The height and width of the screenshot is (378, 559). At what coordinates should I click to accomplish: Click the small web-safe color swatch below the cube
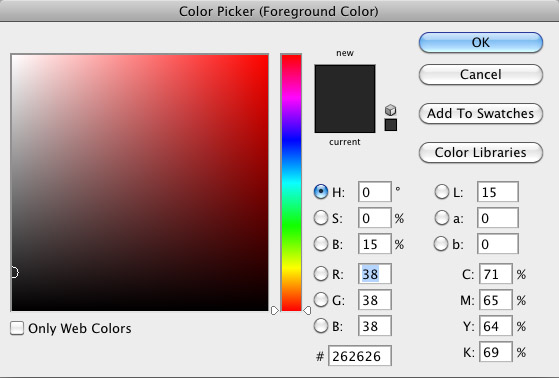[x=391, y=125]
